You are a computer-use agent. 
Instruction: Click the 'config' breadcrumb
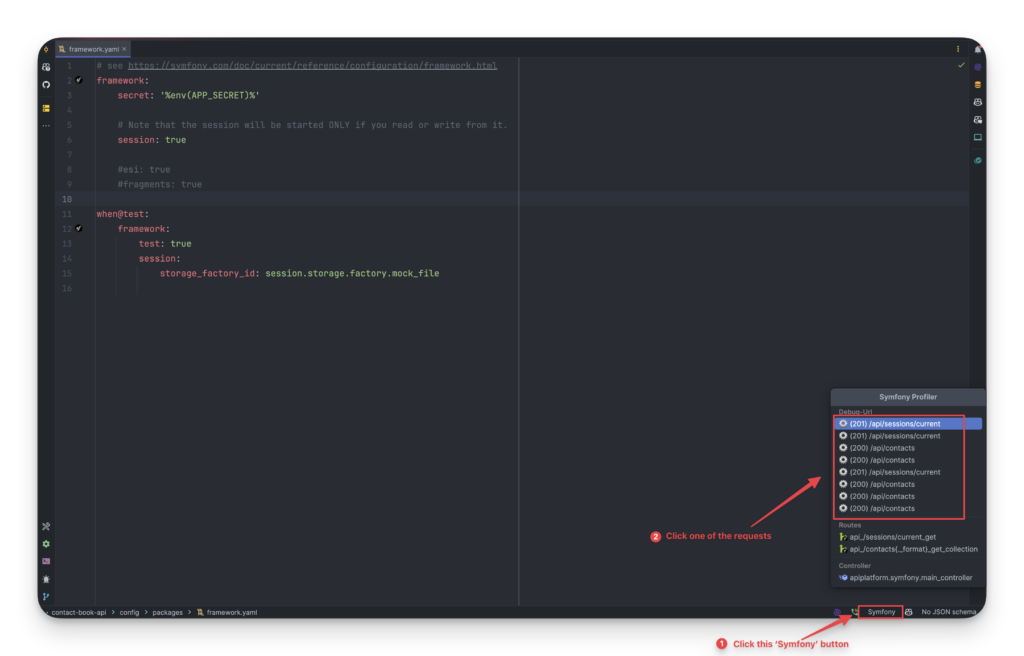pyautogui.click(x=129, y=612)
